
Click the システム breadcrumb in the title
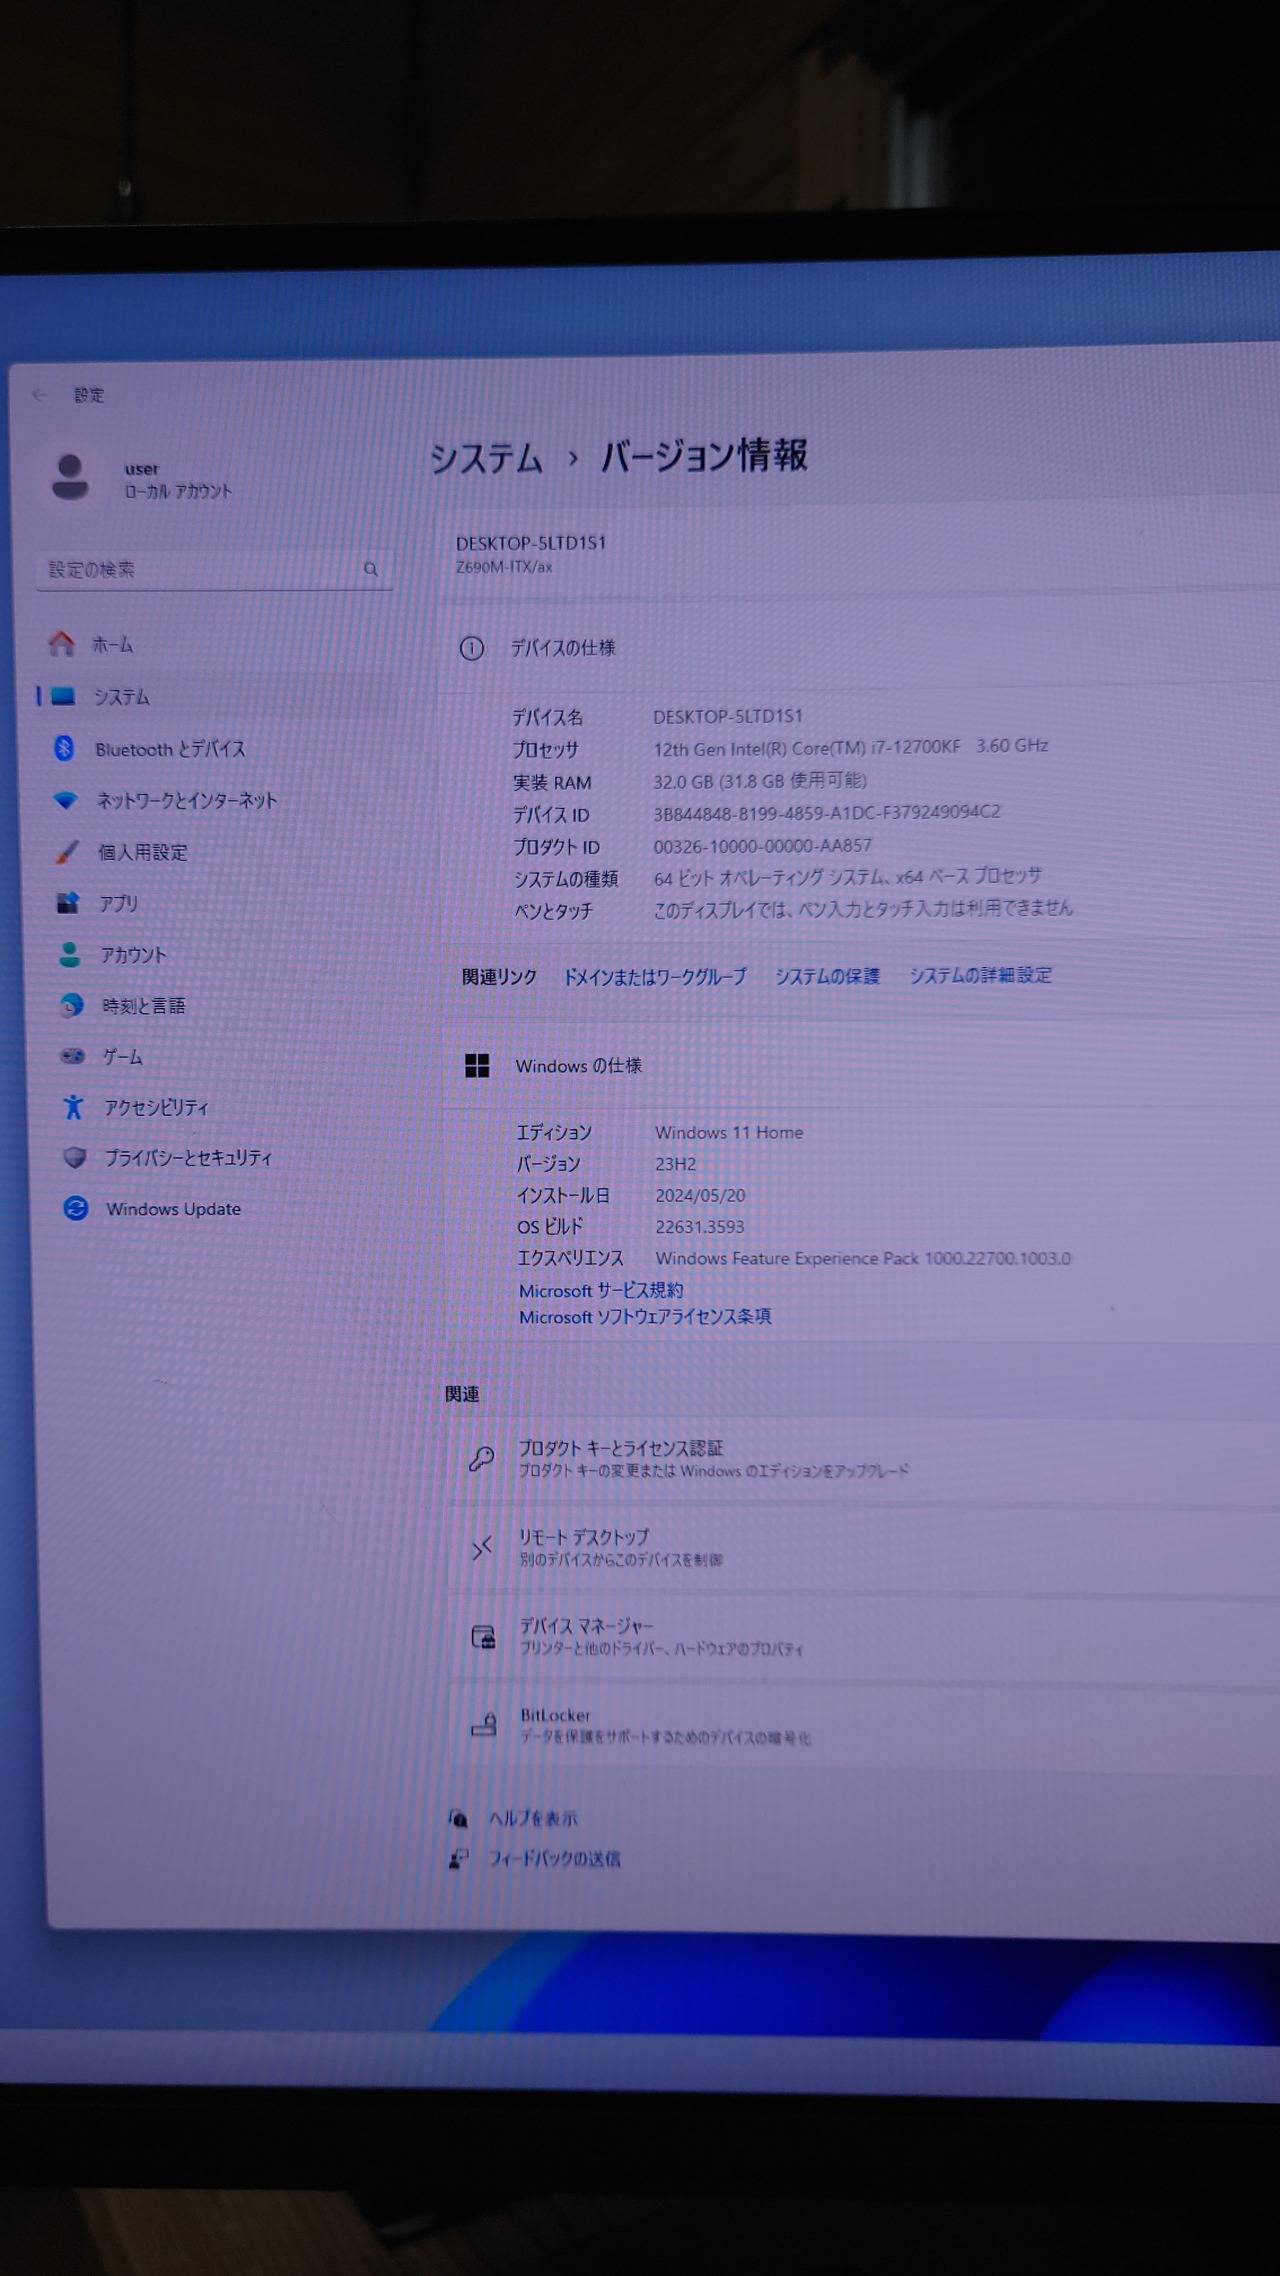[486, 459]
